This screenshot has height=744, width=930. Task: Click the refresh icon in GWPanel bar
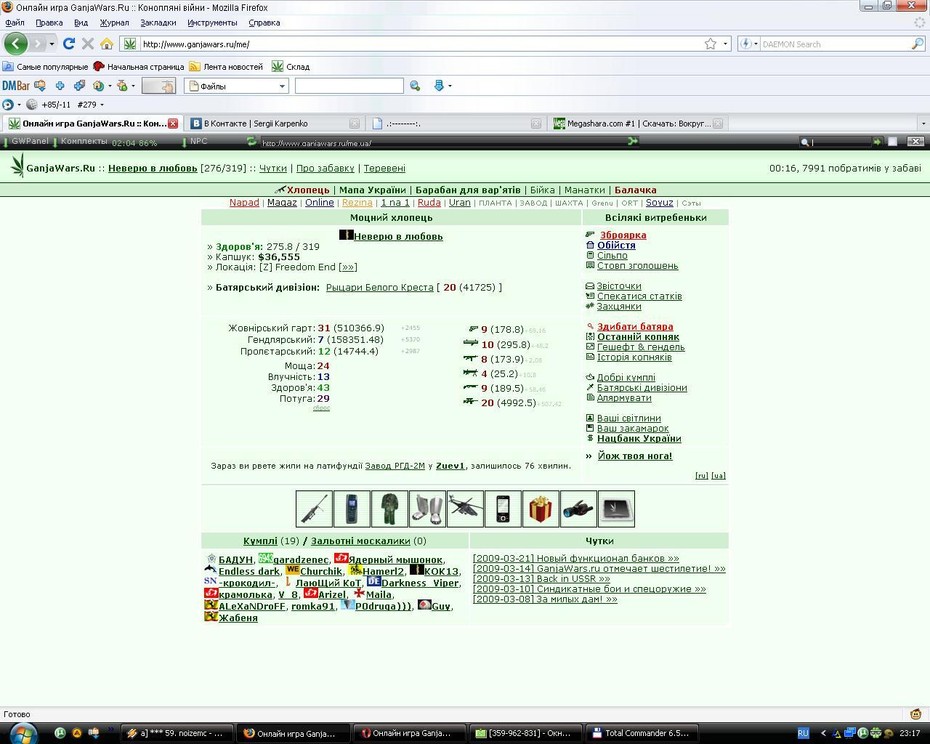tap(251, 141)
